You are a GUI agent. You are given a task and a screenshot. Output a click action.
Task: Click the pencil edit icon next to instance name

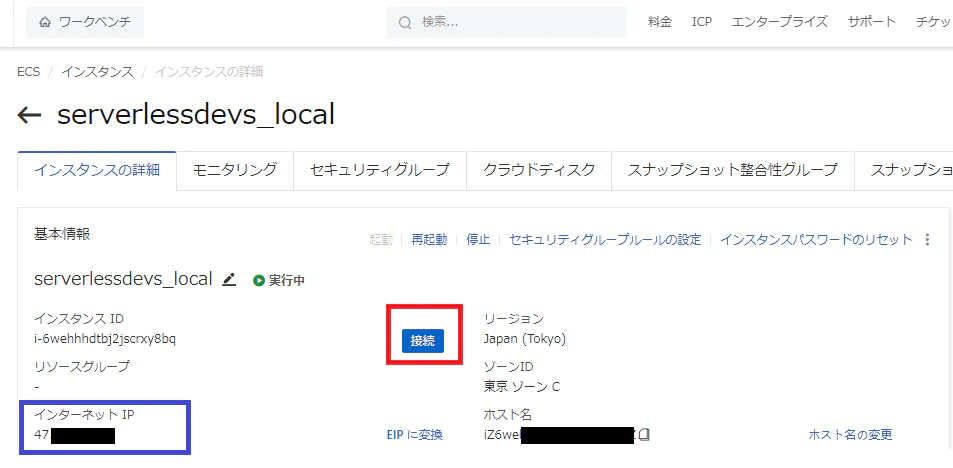pyautogui.click(x=229, y=280)
